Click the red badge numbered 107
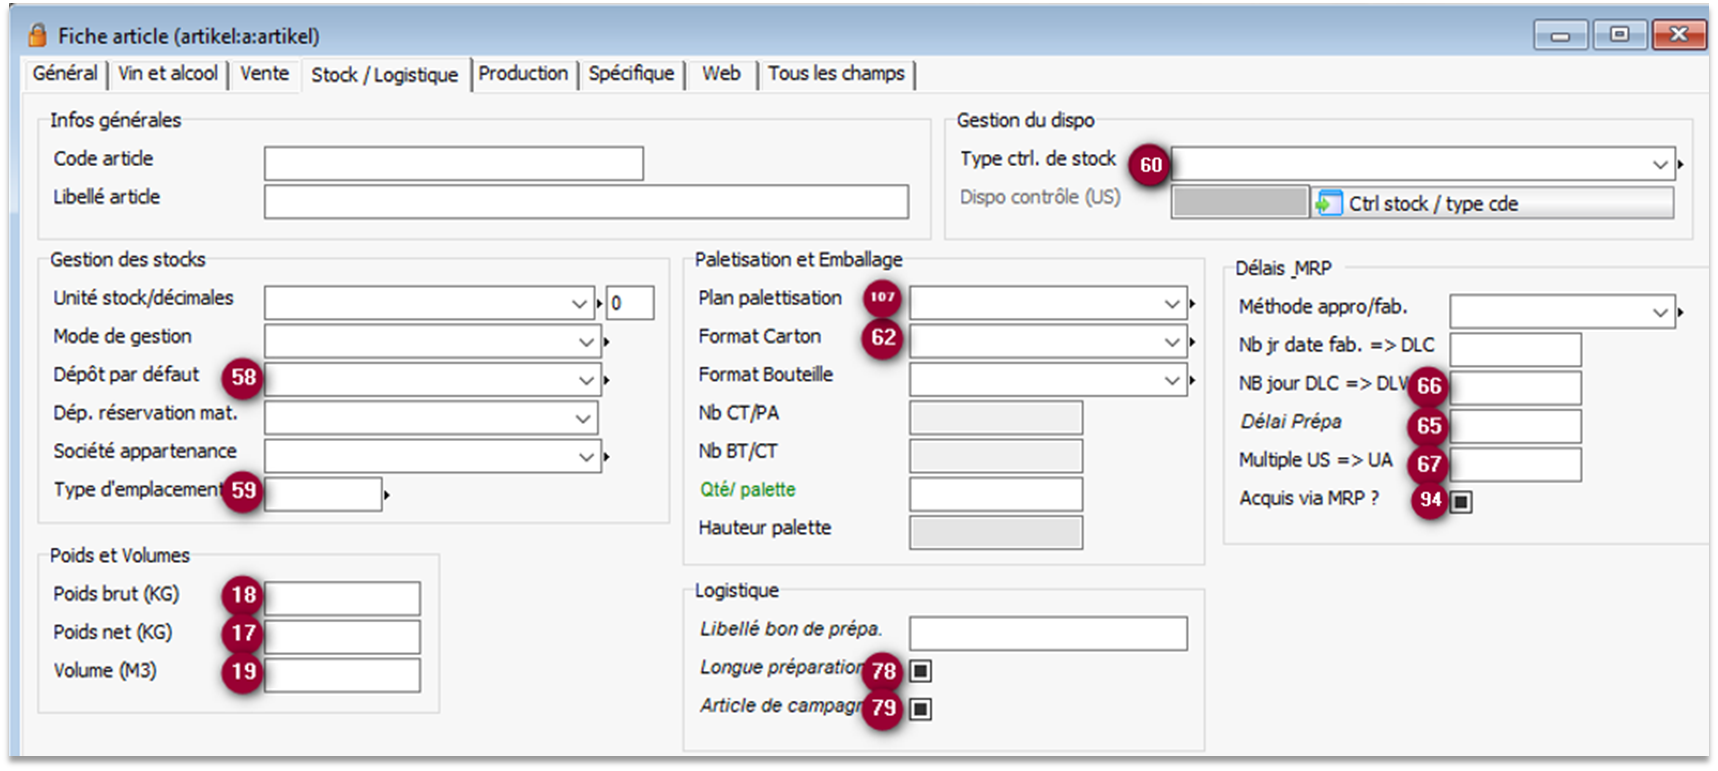Screen dimensions: 1718x771 click(x=882, y=298)
